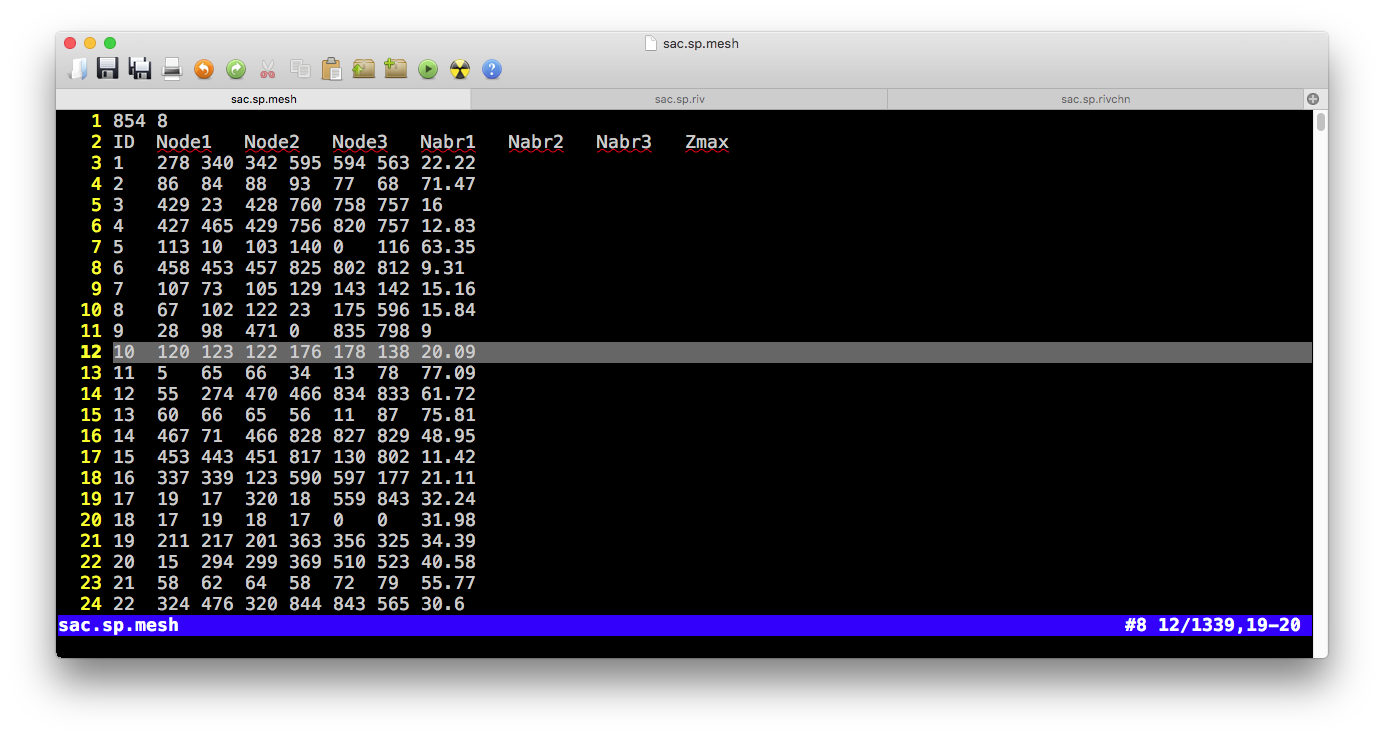
Task: Cut selection using the scissors icon
Action: pos(267,69)
